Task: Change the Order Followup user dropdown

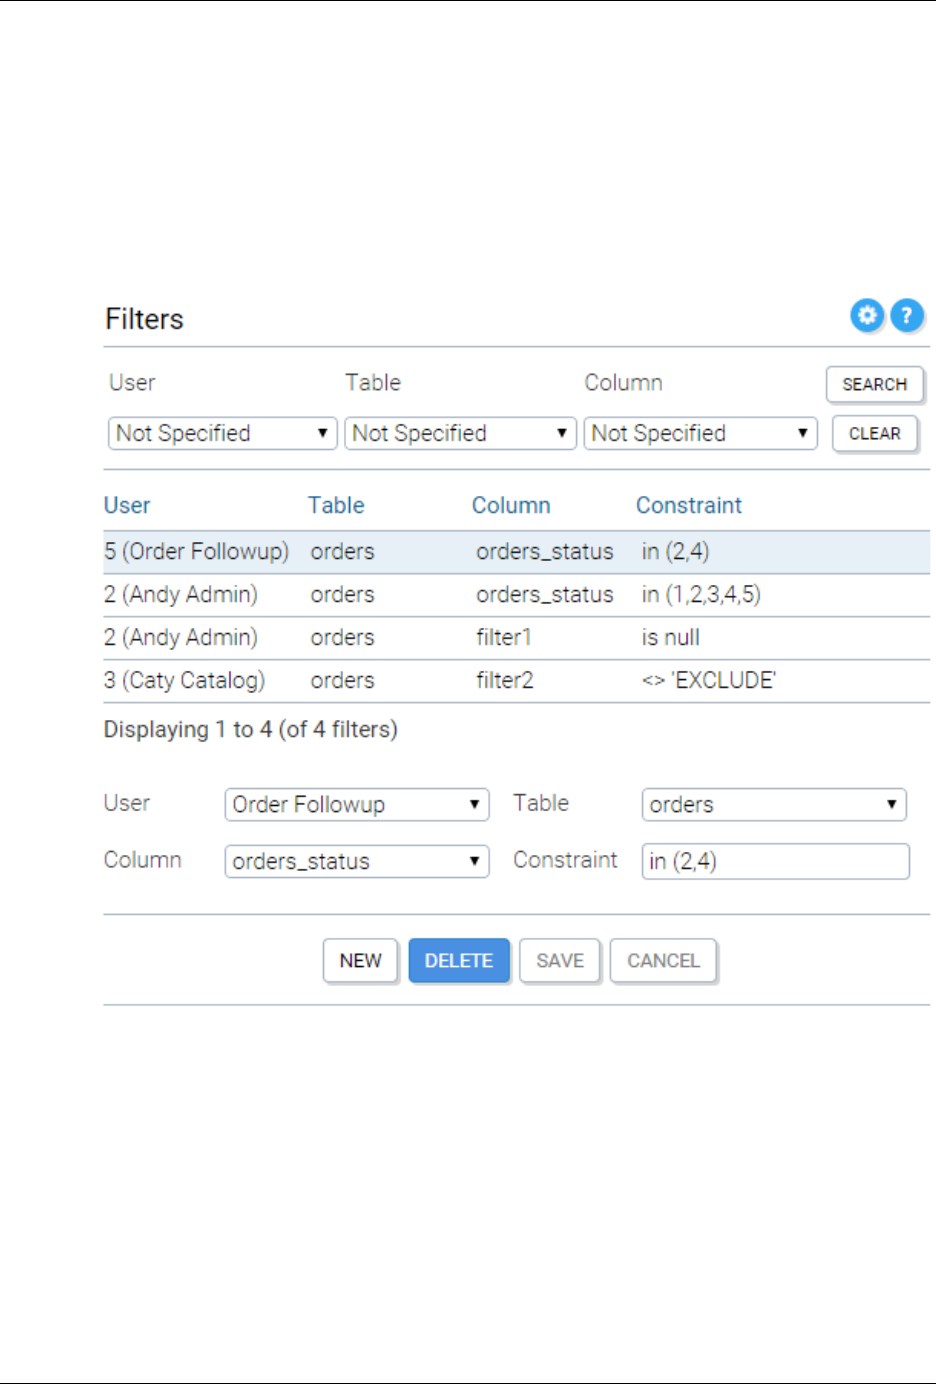Action: pyautogui.click(x=356, y=805)
